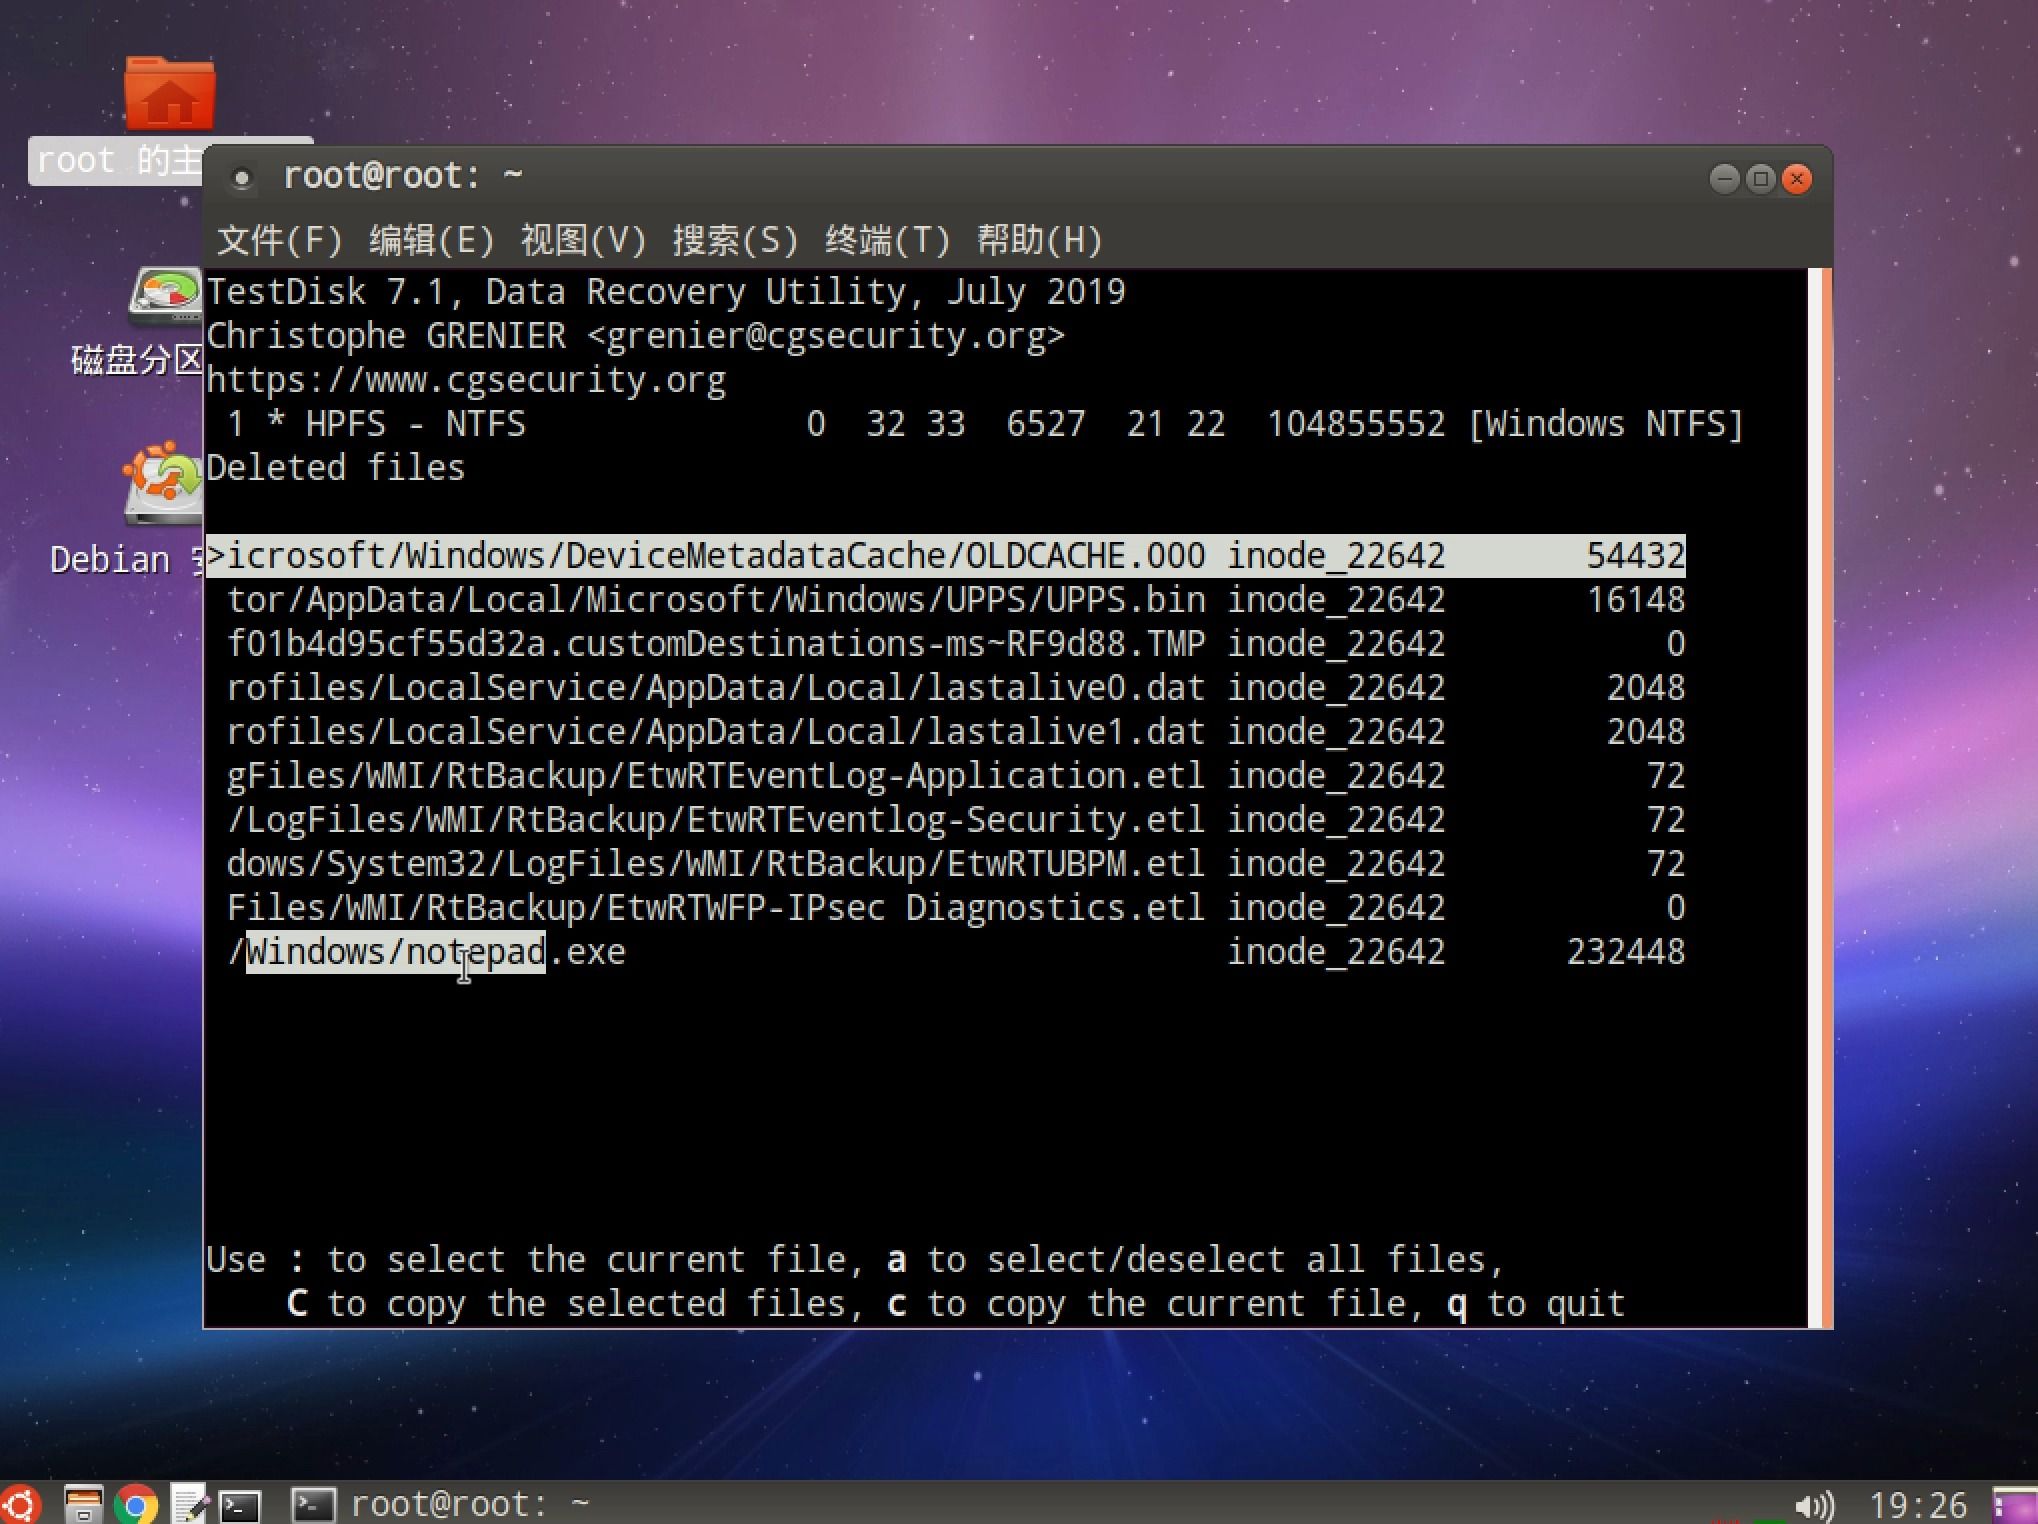Screen dimensions: 2038x1524
Task: Launch Chrome browser from the taskbar
Action: [x=136, y=1504]
